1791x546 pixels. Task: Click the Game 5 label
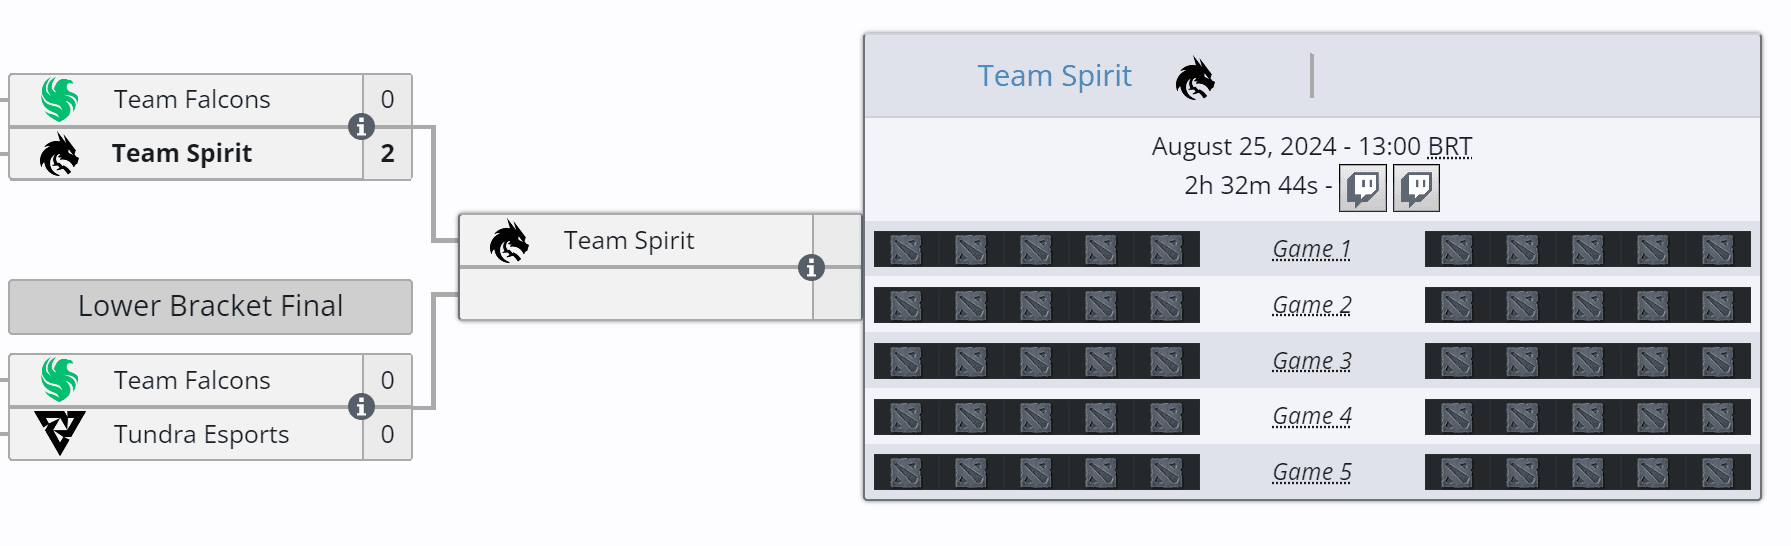[x=1311, y=472]
